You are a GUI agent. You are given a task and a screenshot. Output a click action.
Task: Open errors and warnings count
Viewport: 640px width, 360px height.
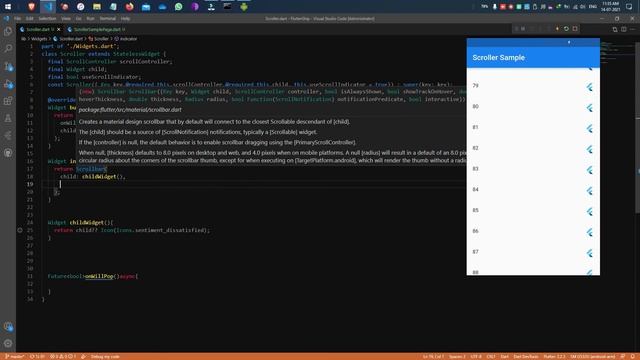[63, 356]
